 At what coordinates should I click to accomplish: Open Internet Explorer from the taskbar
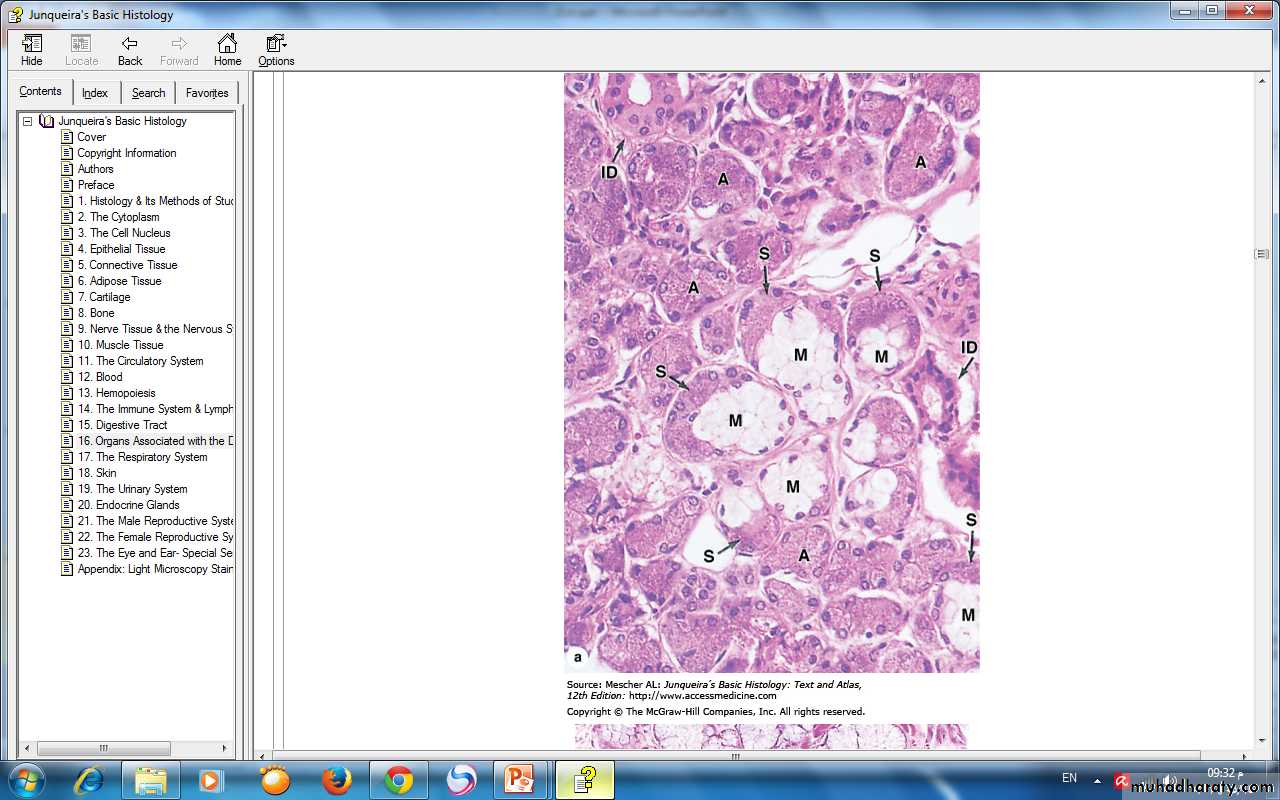[x=89, y=780]
